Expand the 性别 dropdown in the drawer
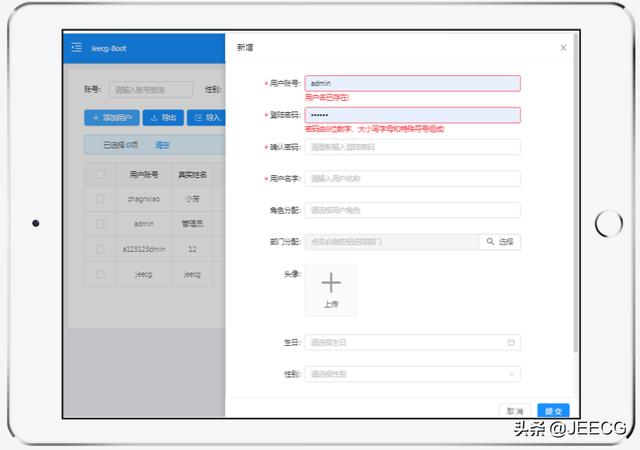The height and width of the screenshot is (450, 640). [x=412, y=374]
